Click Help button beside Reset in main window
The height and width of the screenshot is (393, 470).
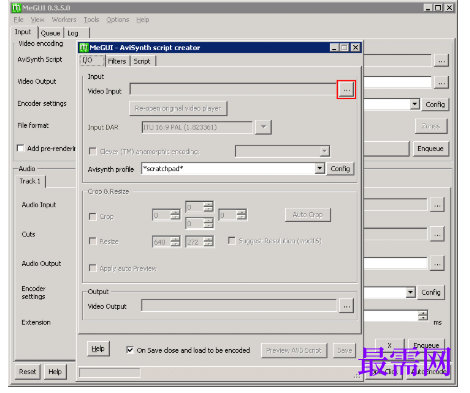[x=55, y=371]
